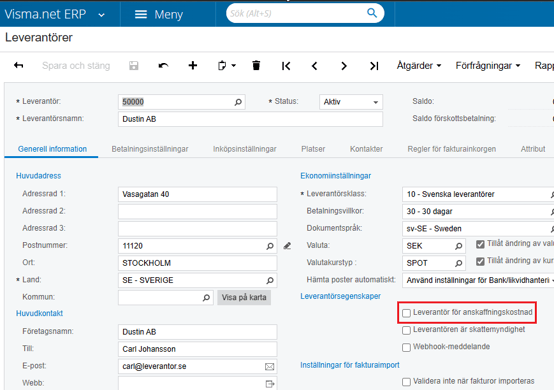Click the Webb open-link icon
This screenshot has width=554, height=390.
click(270, 384)
